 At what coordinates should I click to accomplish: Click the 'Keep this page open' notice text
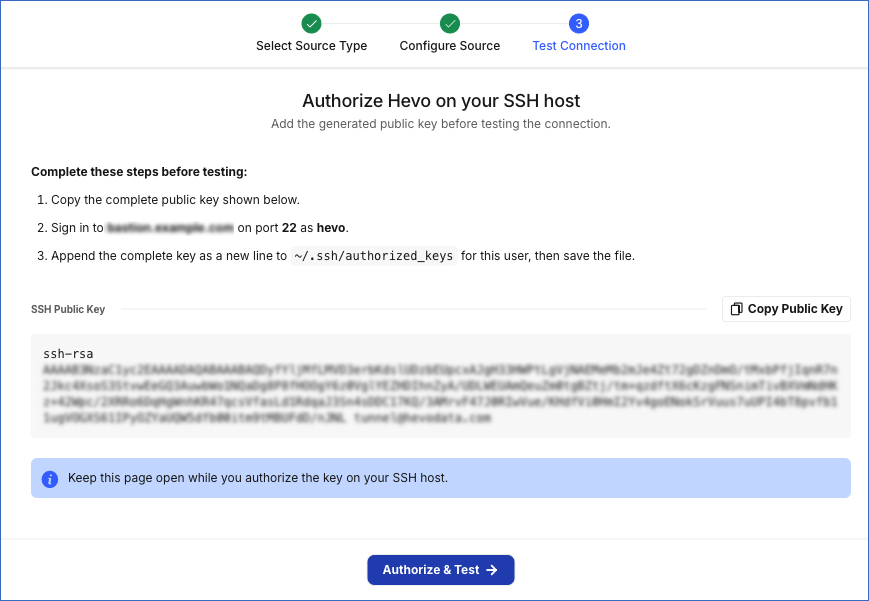258,478
